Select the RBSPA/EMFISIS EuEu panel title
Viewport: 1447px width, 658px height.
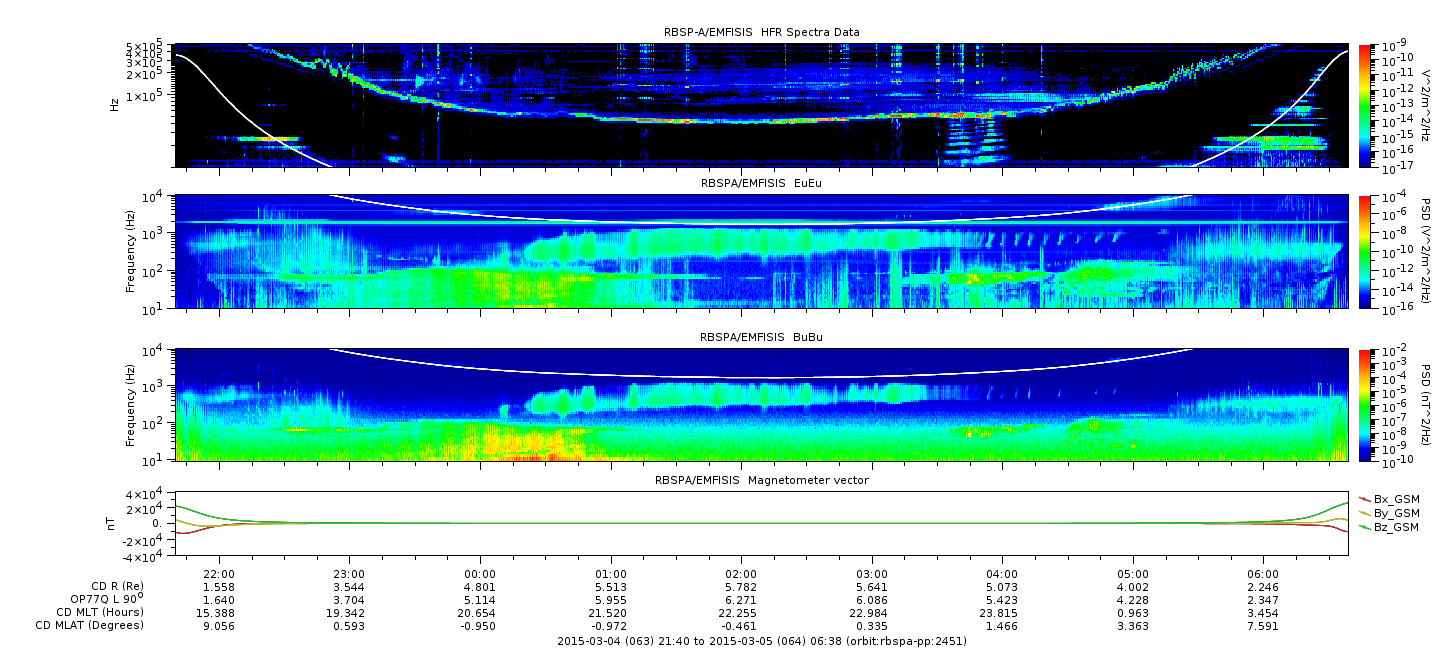point(761,184)
